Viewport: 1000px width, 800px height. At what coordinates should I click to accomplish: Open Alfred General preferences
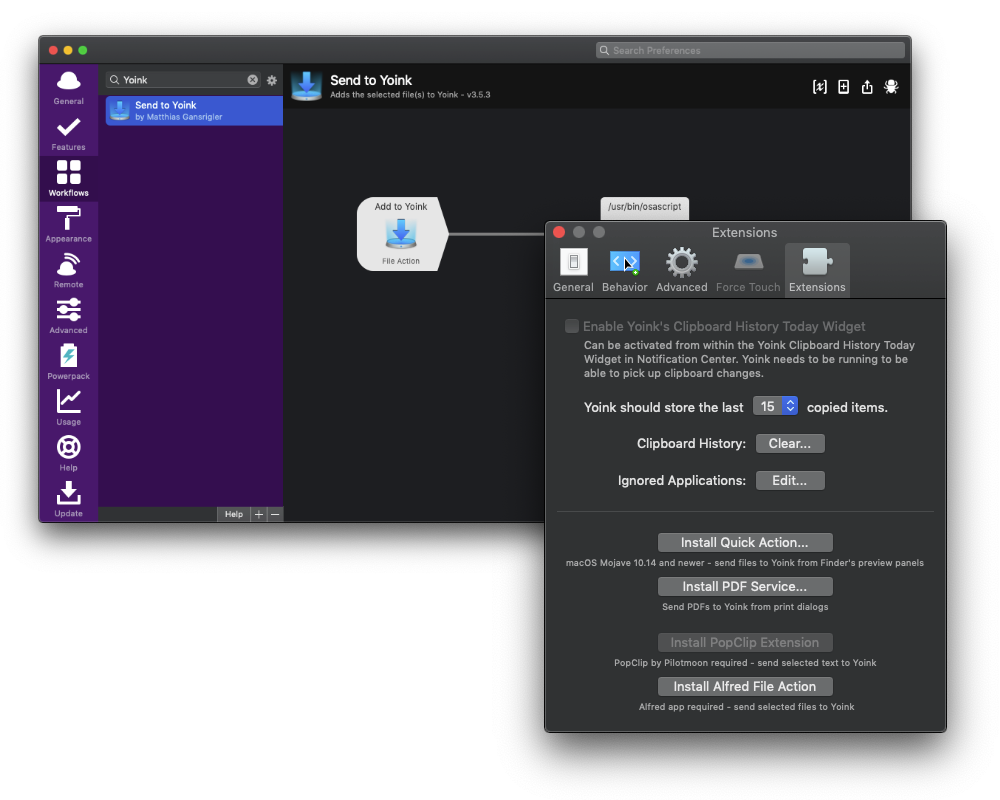(x=68, y=87)
